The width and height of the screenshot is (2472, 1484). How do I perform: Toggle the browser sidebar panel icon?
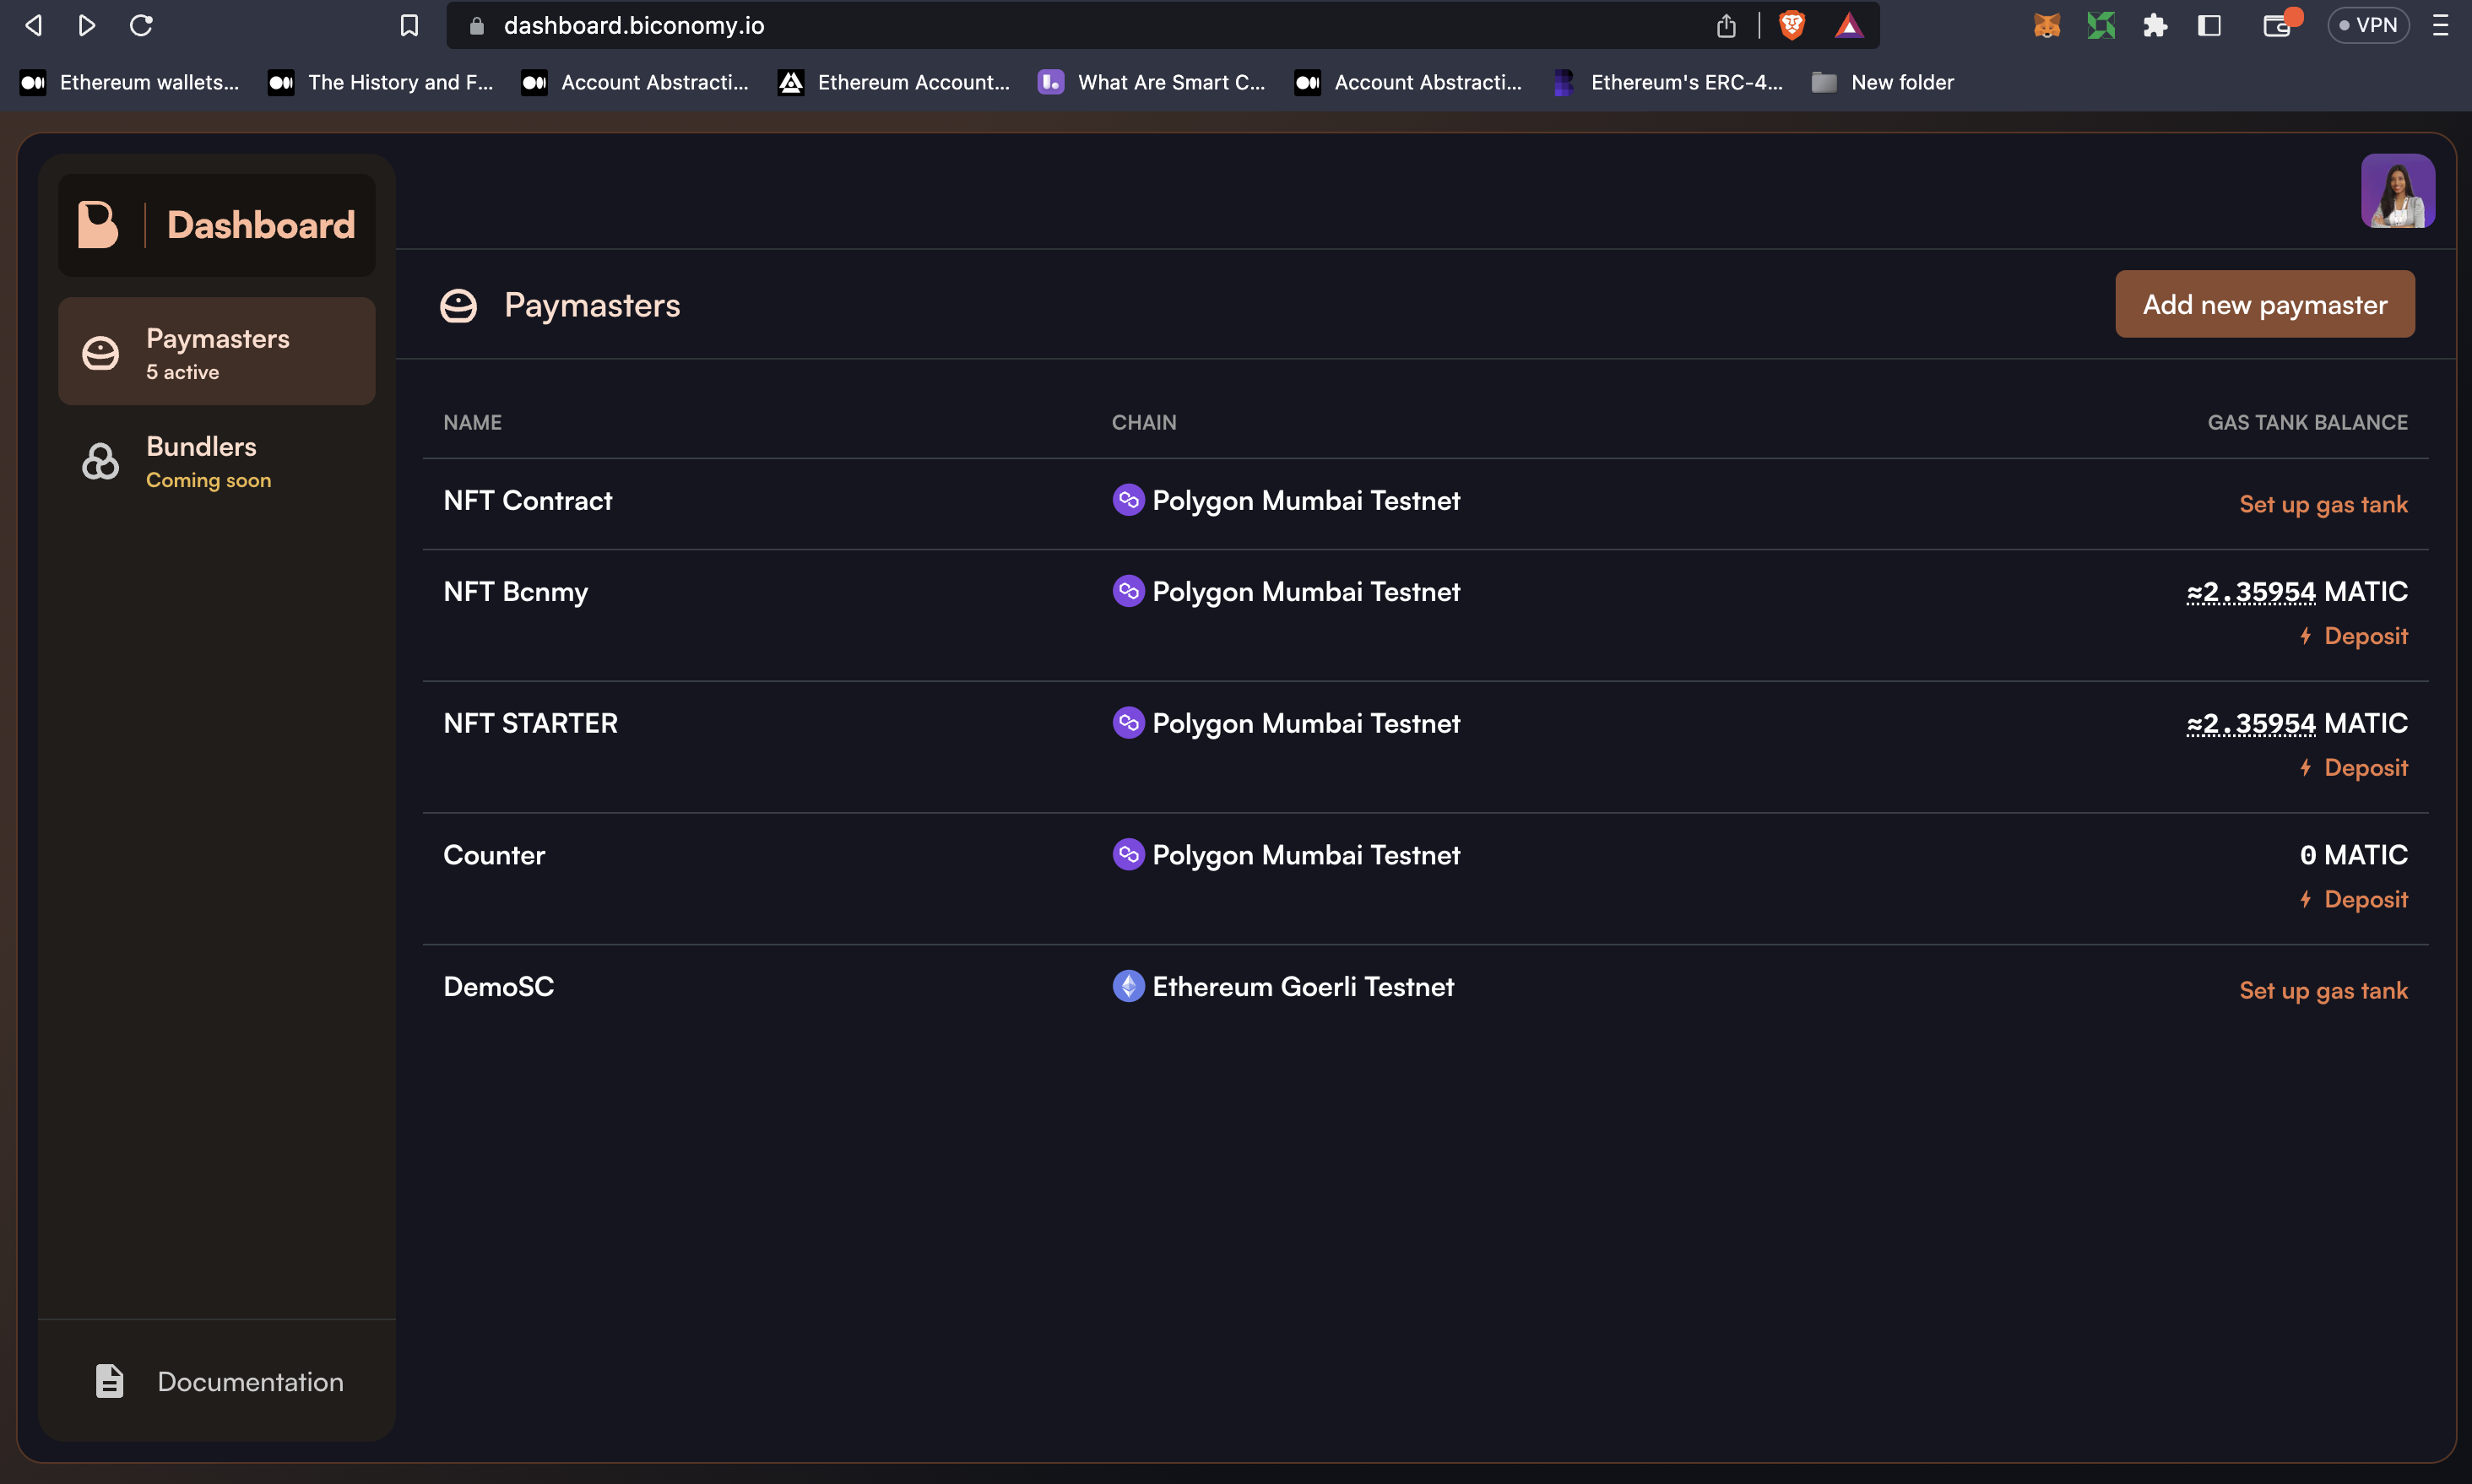(2209, 26)
